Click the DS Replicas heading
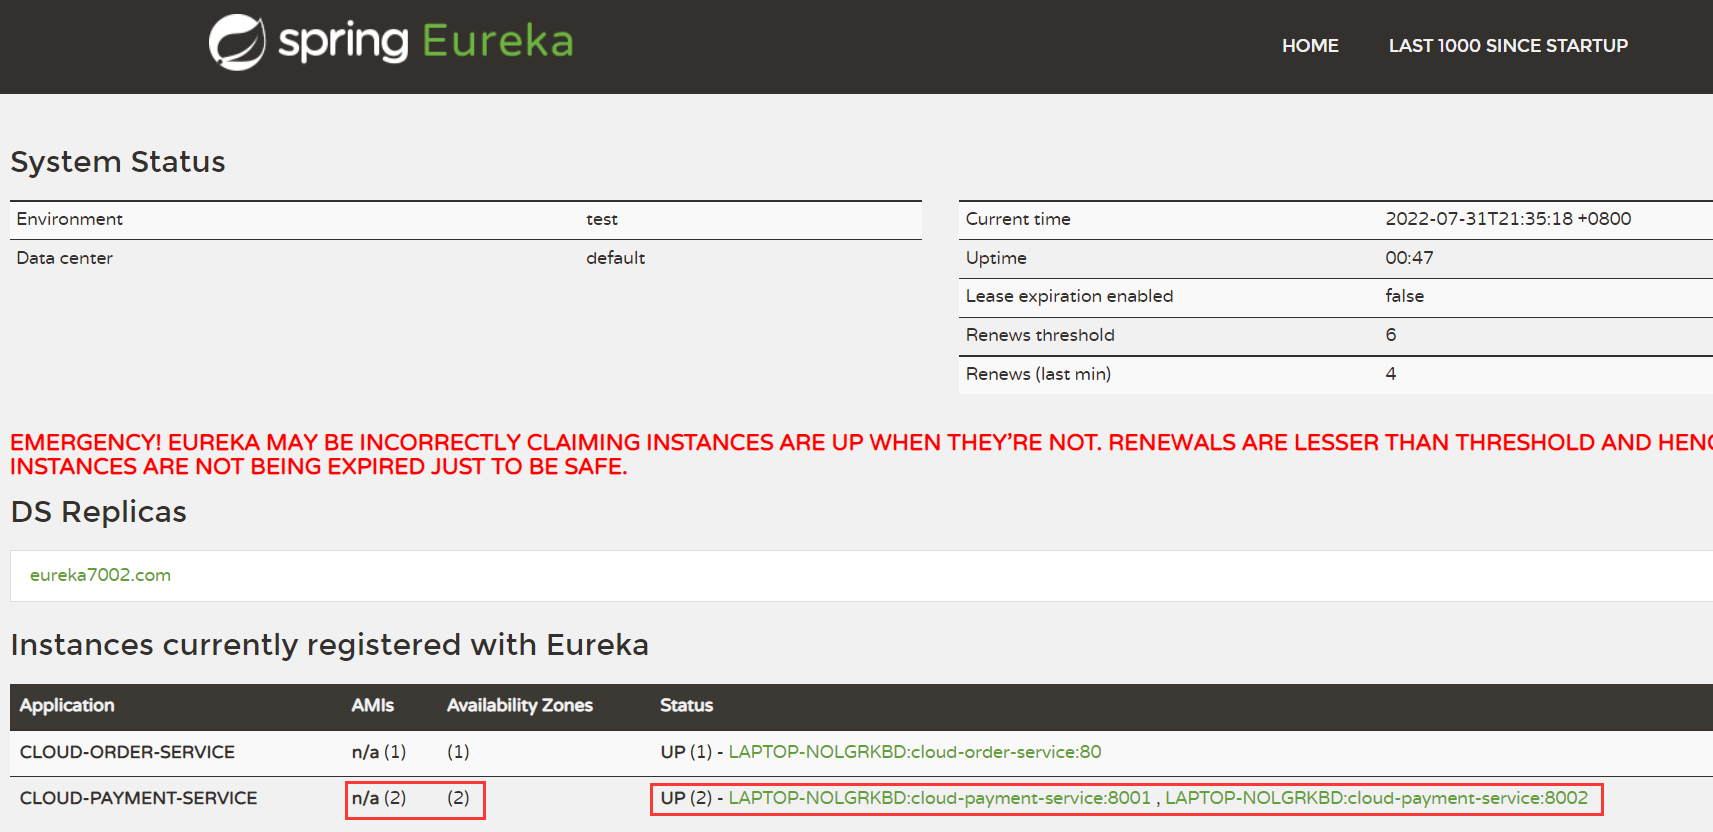Image resolution: width=1713 pixels, height=832 pixels. pos(99,512)
